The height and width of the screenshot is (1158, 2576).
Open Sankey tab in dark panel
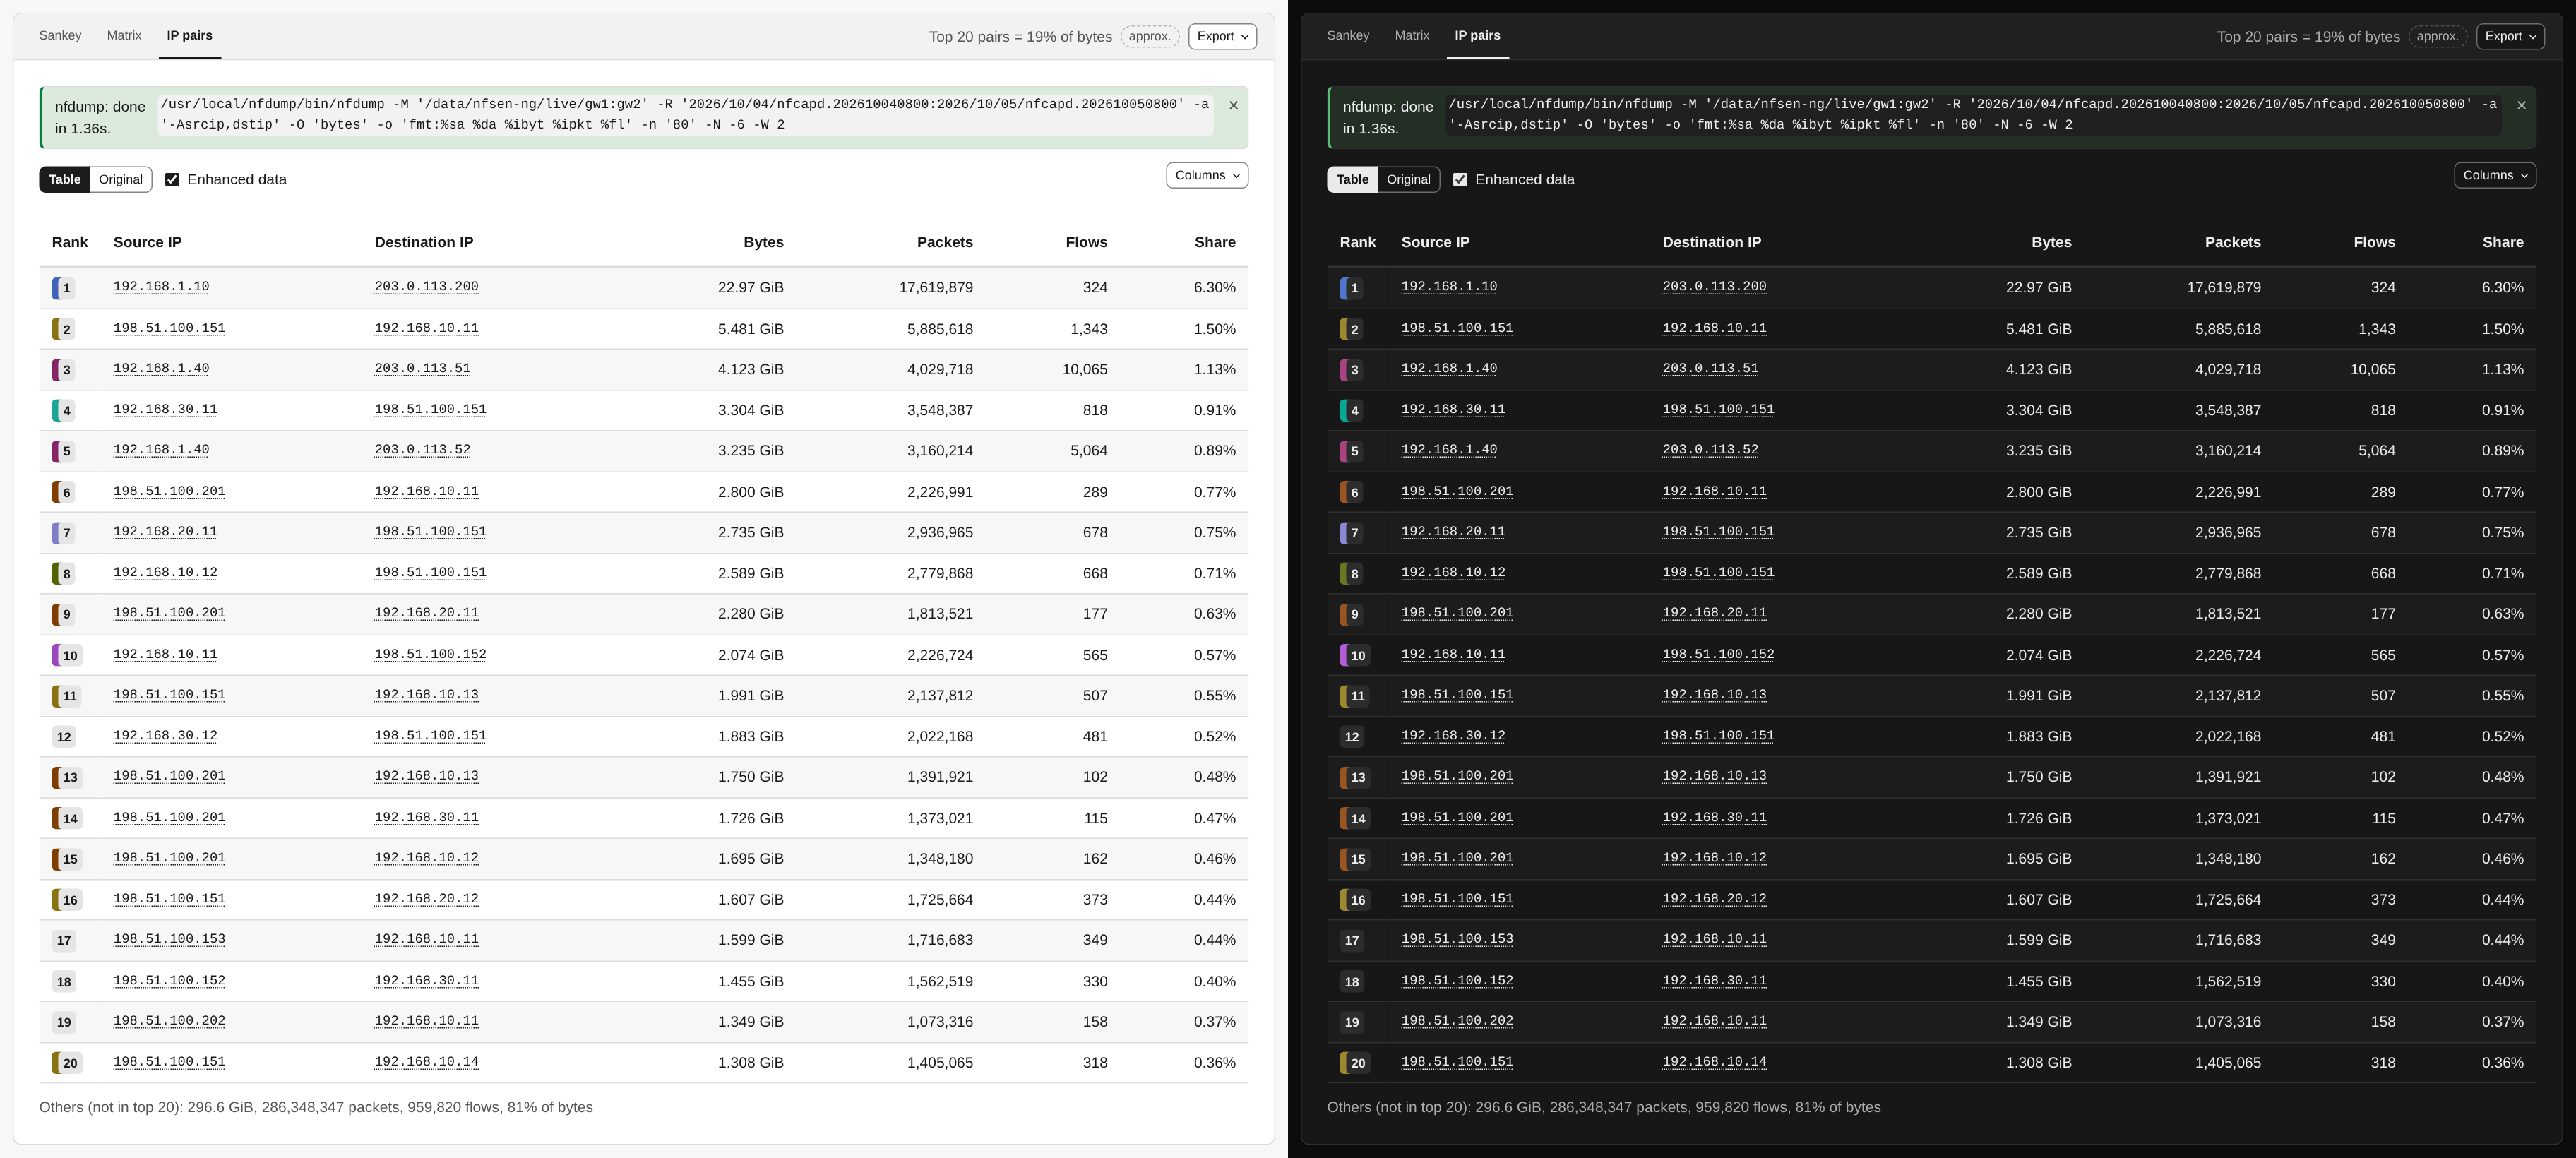pos(1348,35)
